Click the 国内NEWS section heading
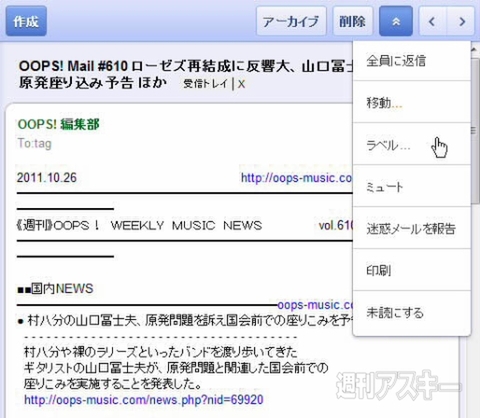This screenshot has width=480, height=418. pos(55,288)
